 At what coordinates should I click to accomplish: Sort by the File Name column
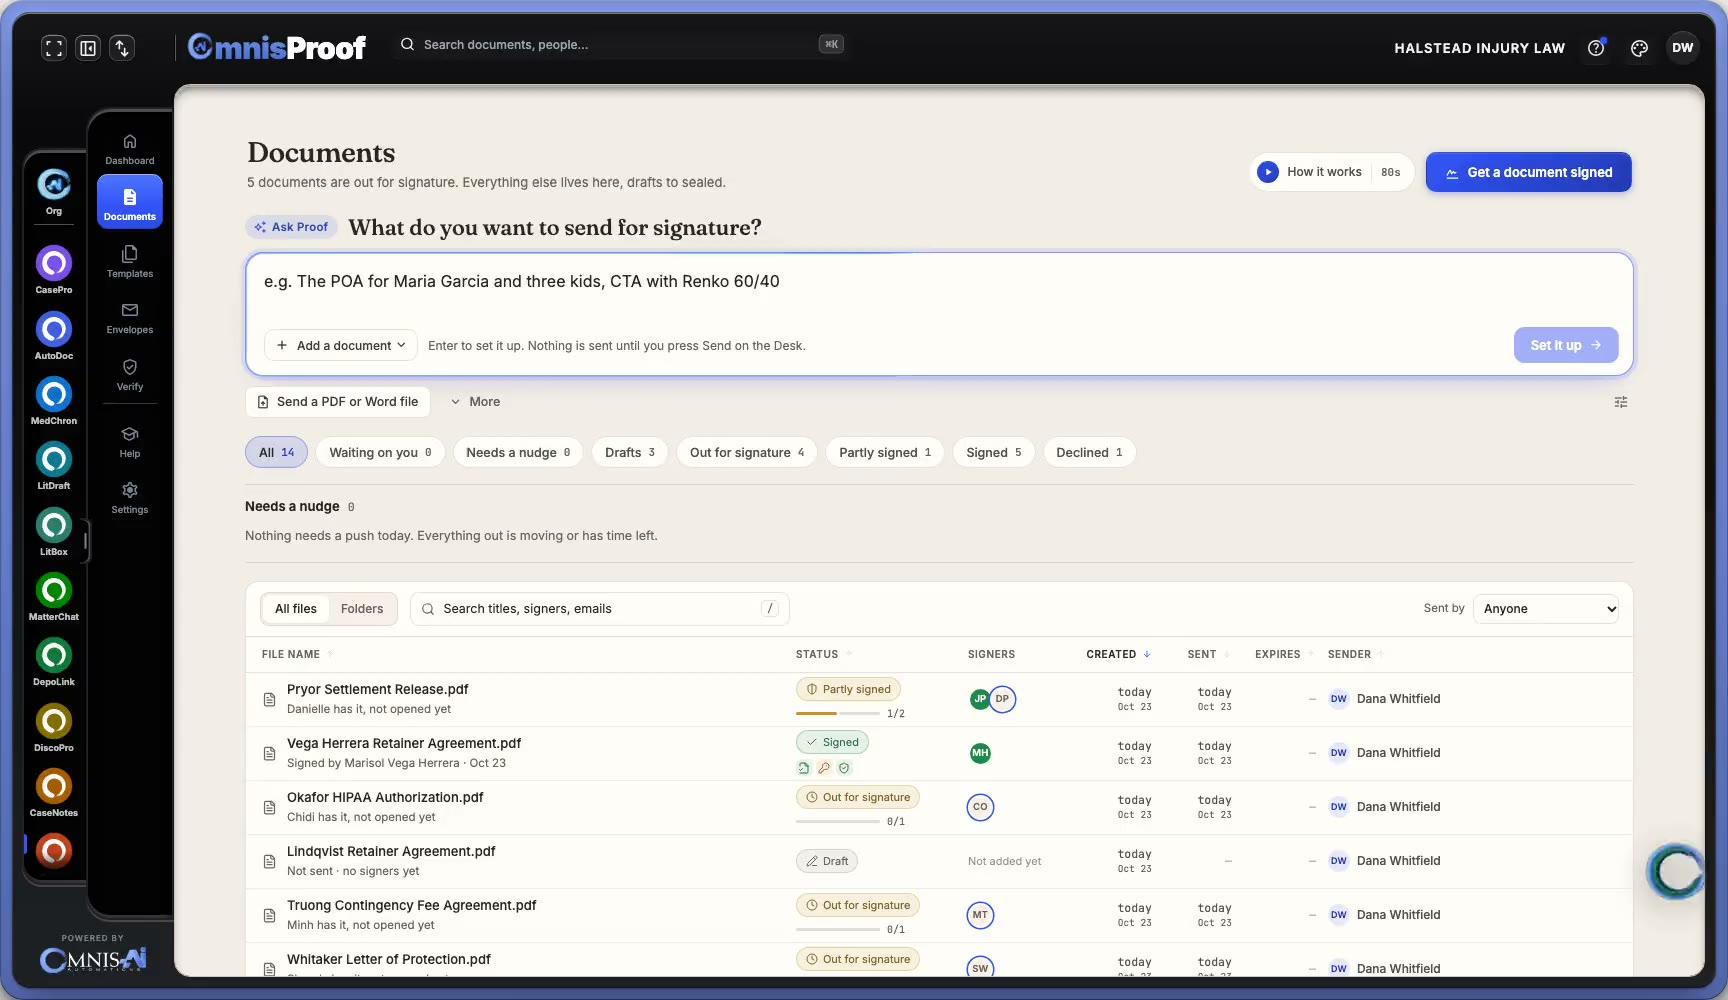click(x=297, y=654)
